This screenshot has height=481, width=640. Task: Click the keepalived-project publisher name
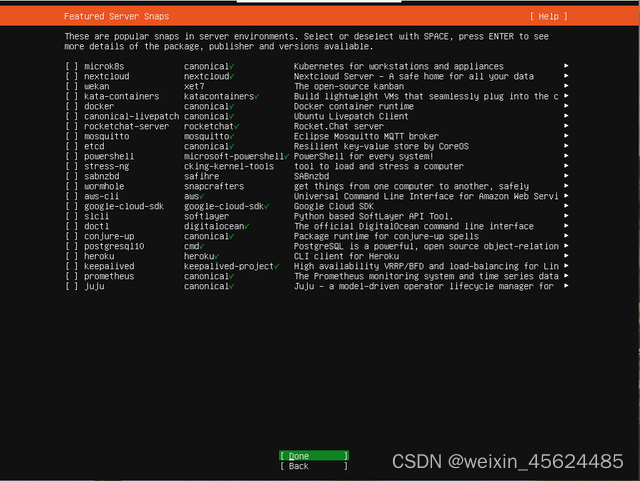(x=229, y=266)
